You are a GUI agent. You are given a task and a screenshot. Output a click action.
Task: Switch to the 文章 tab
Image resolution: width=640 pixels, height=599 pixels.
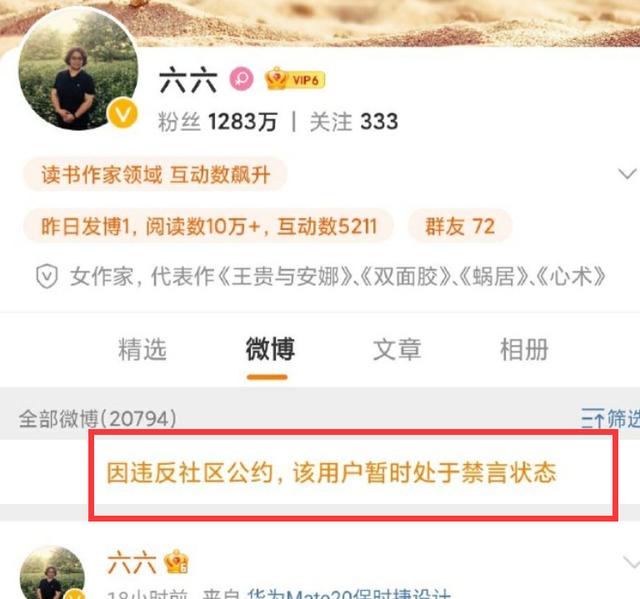pyautogui.click(x=397, y=350)
